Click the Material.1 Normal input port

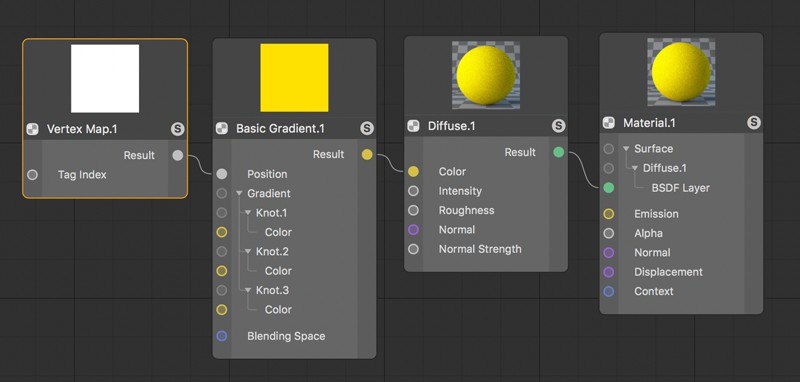click(x=609, y=252)
